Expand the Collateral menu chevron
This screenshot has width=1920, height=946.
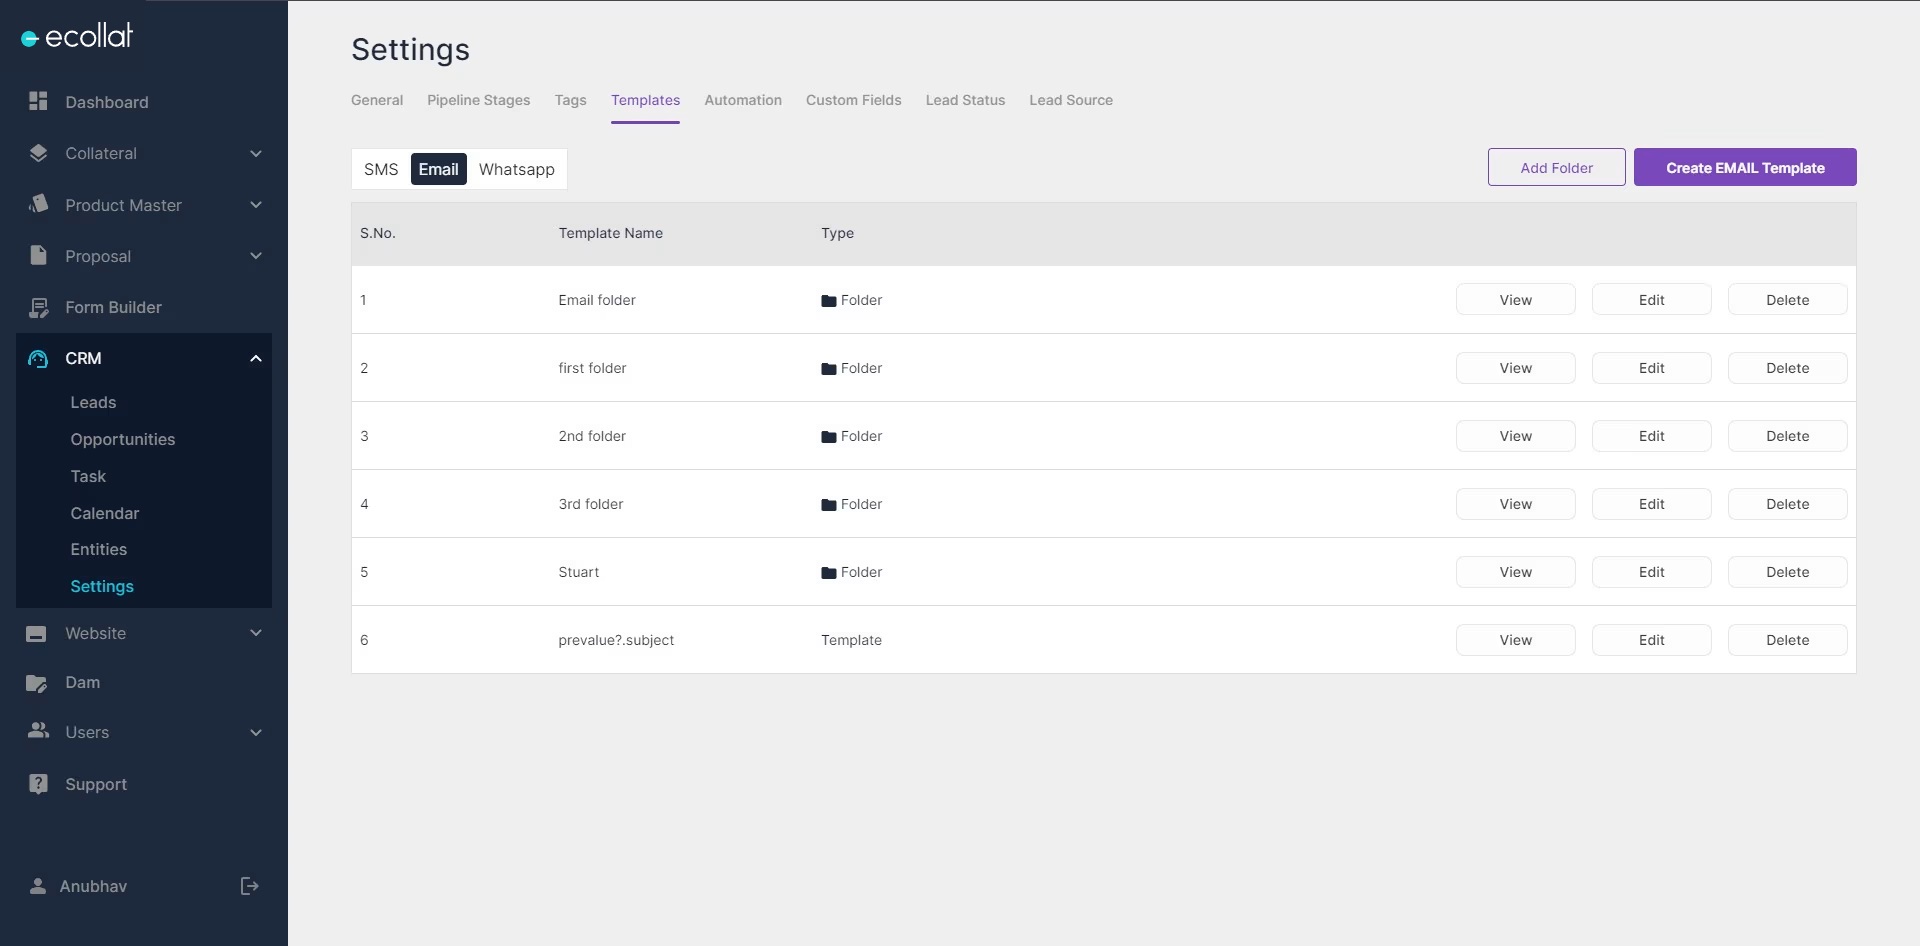pos(256,154)
